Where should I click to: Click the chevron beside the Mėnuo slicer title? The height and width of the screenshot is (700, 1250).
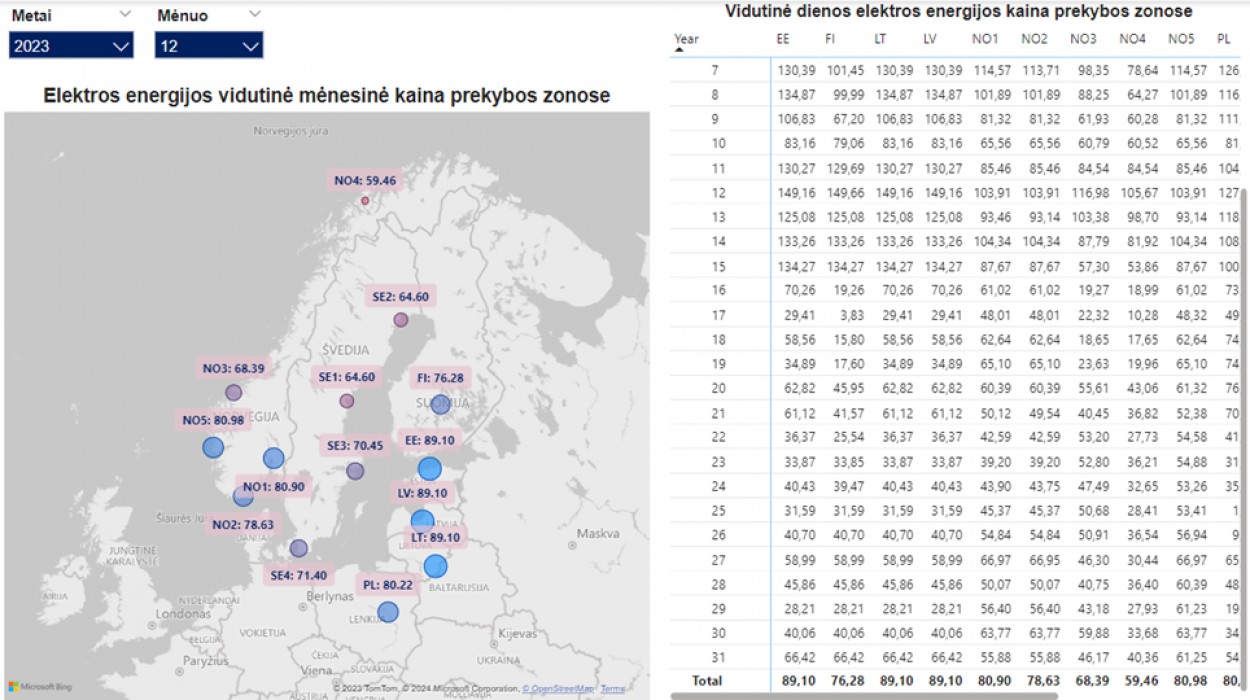coord(255,14)
